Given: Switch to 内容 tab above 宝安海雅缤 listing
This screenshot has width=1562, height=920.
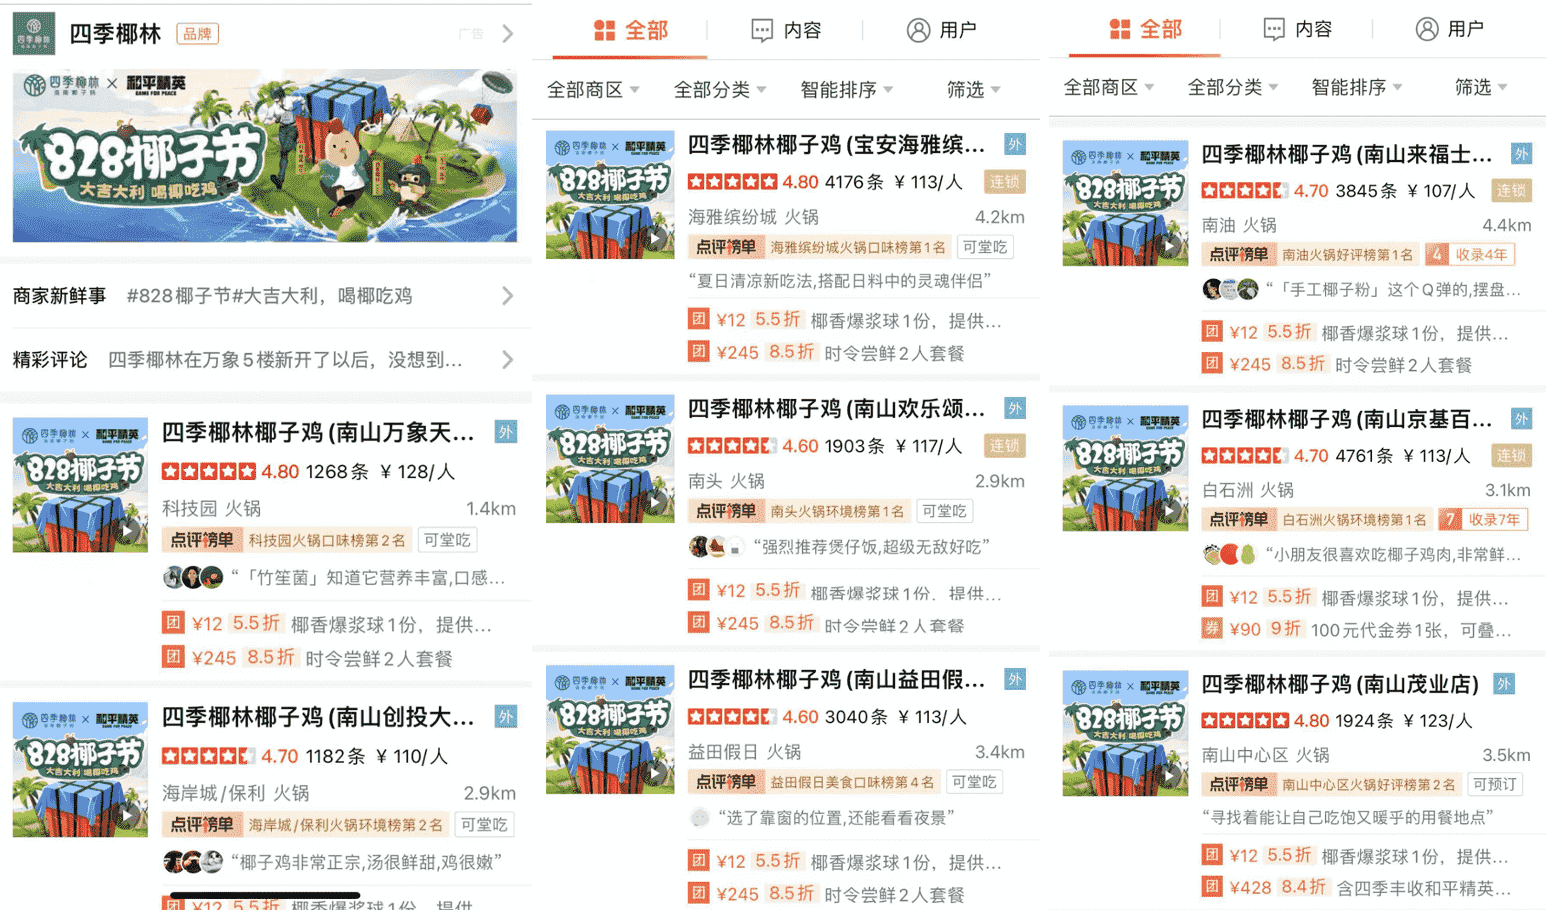Looking at the screenshot, I should click(x=786, y=30).
